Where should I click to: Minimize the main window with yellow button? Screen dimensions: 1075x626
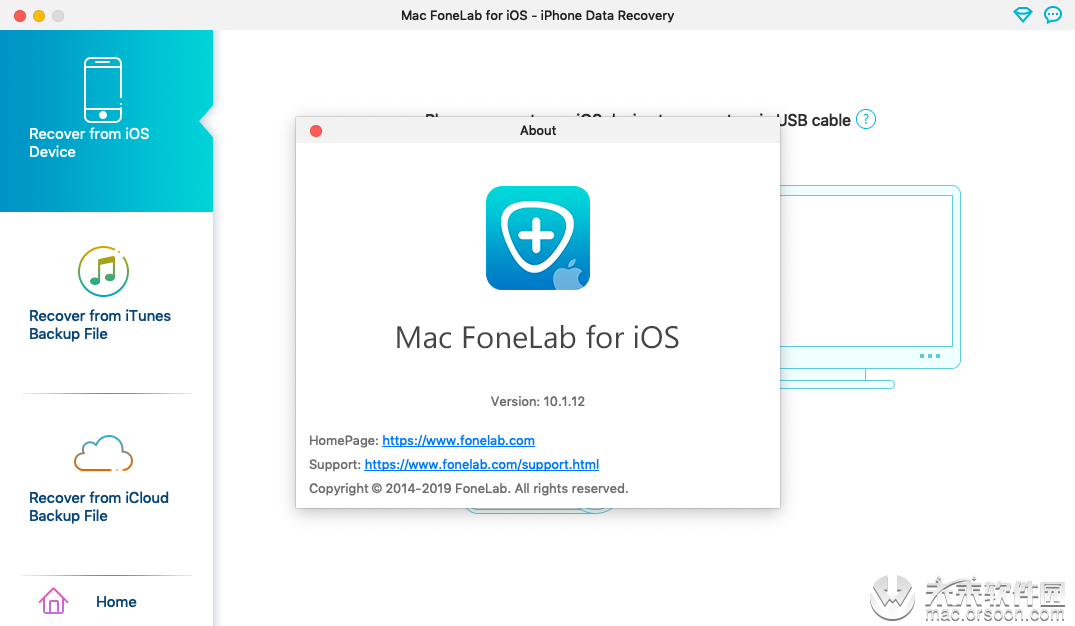click(39, 16)
